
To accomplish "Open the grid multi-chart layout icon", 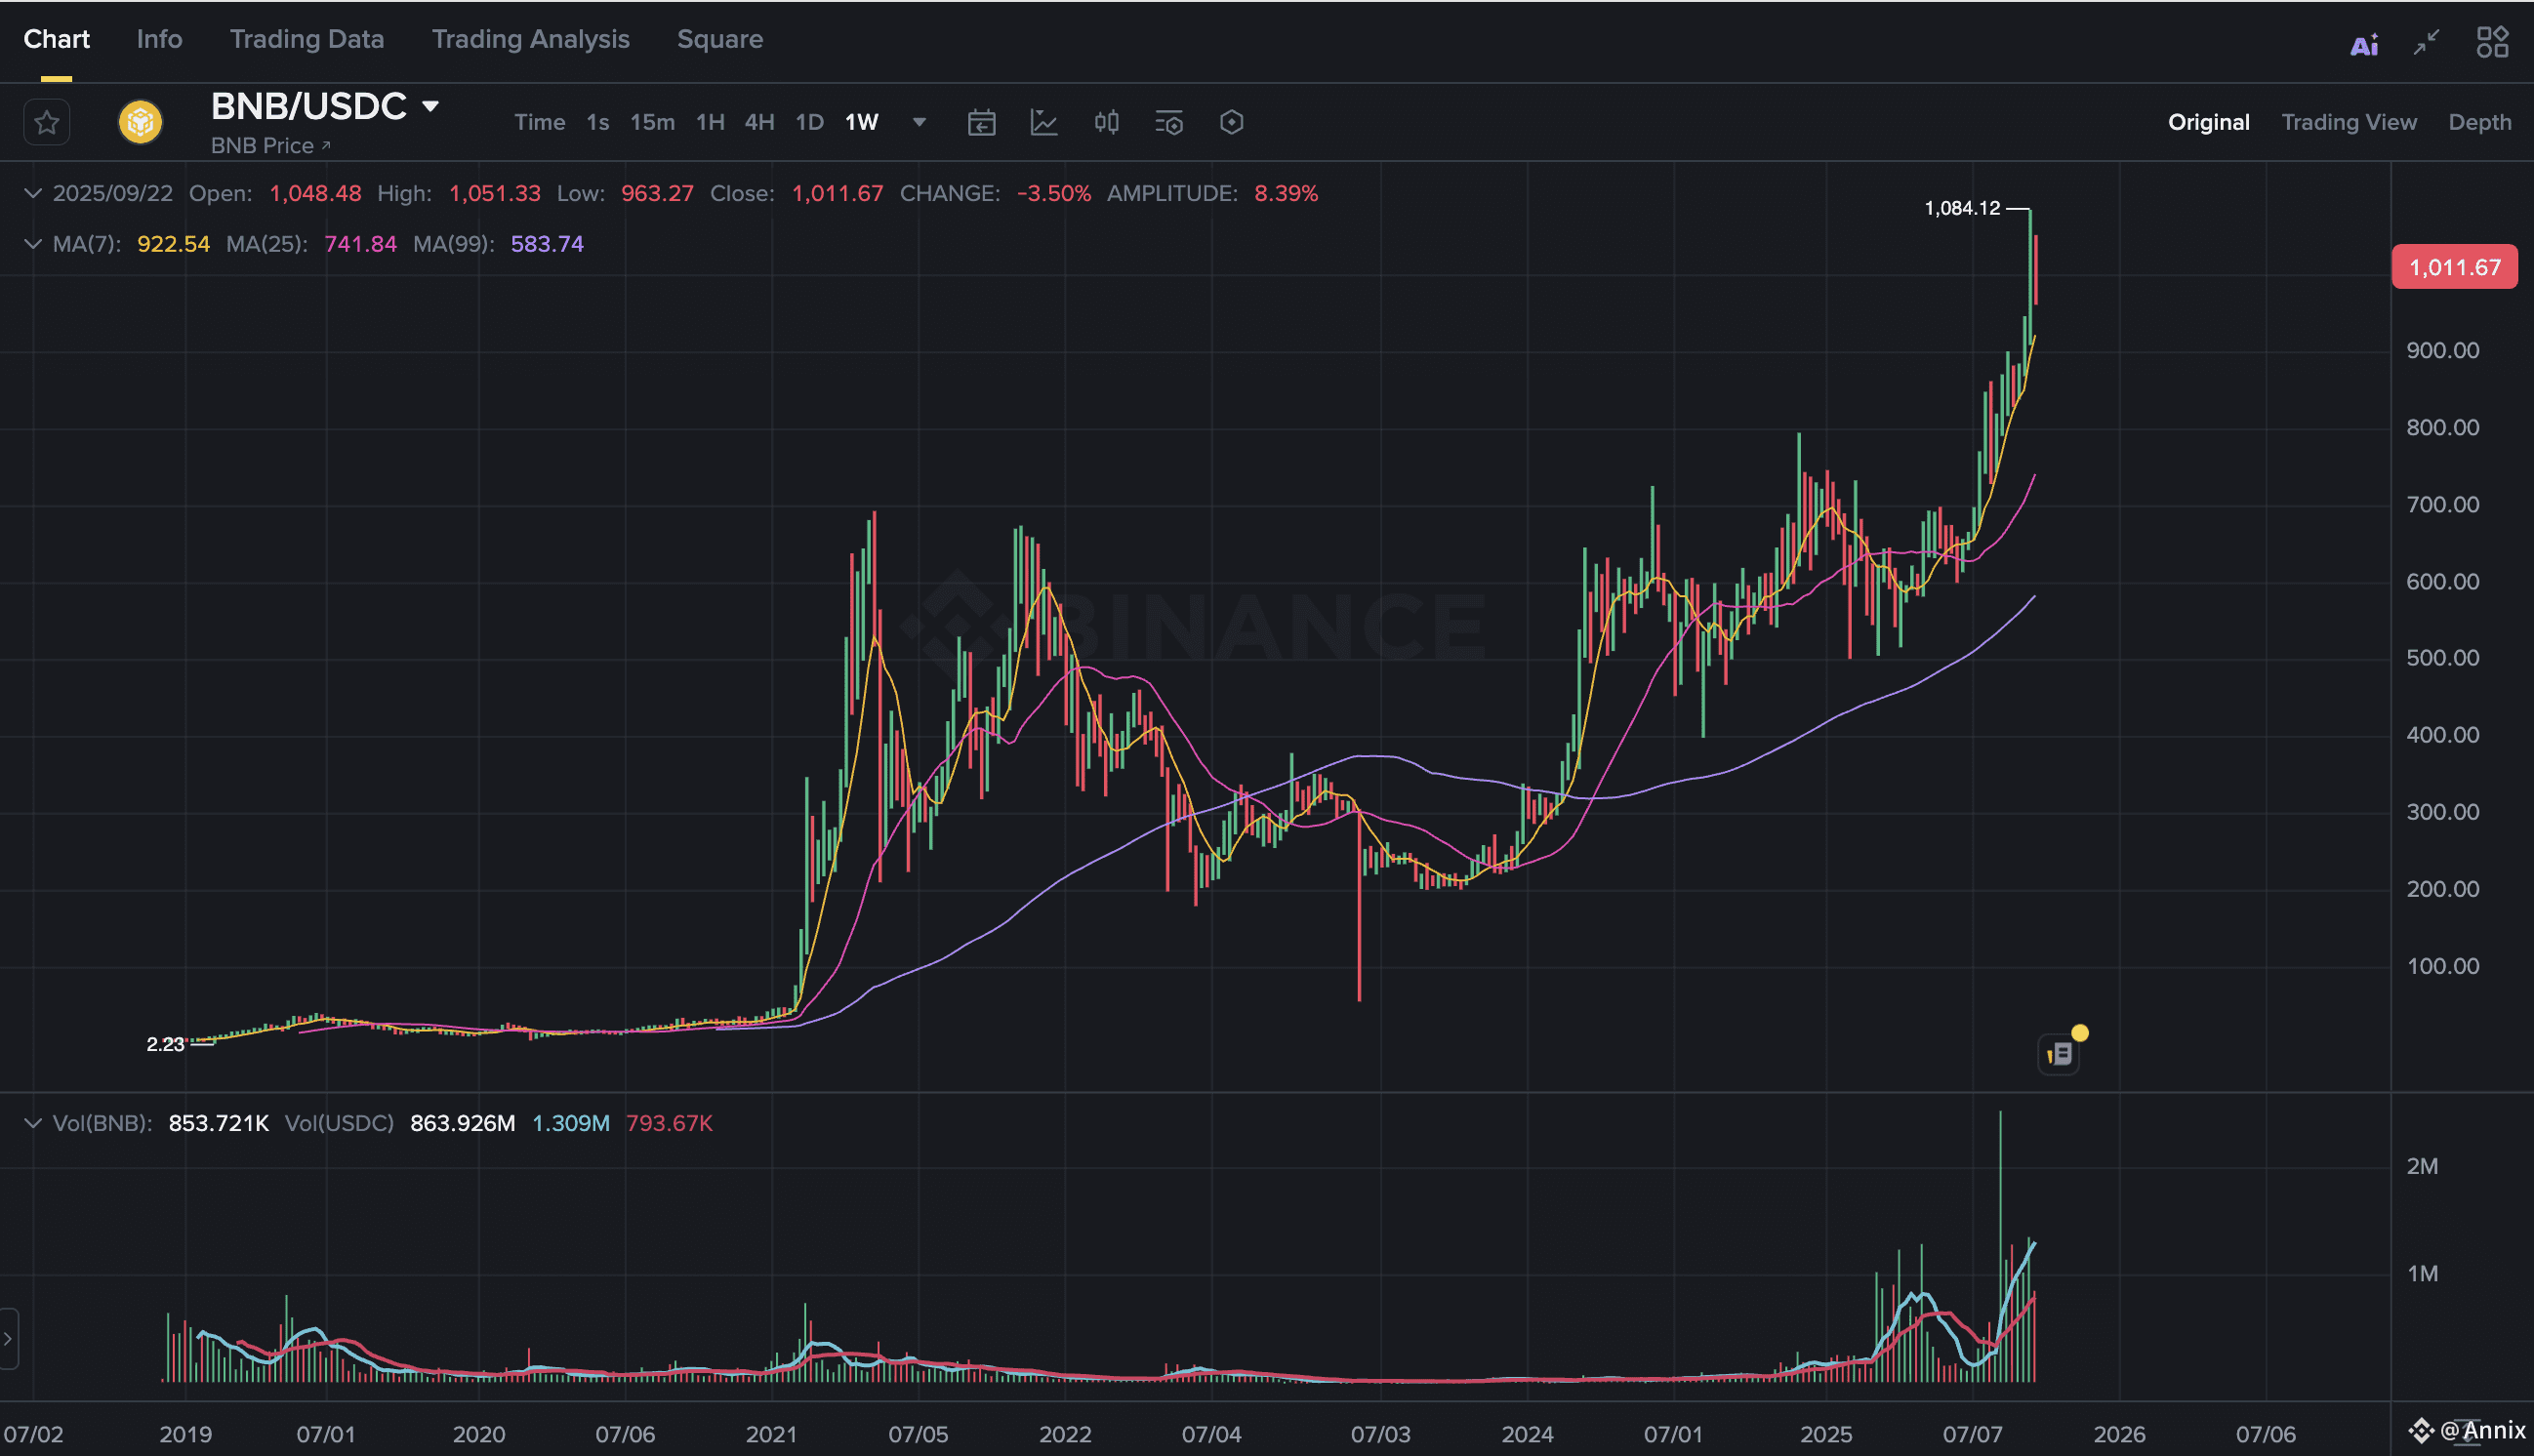I will click(2492, 42).
